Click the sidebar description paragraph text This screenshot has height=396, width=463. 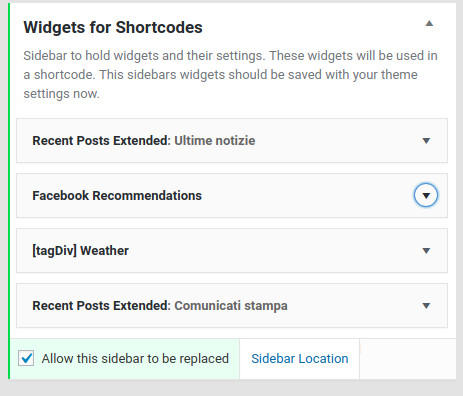tap(230, 75)
